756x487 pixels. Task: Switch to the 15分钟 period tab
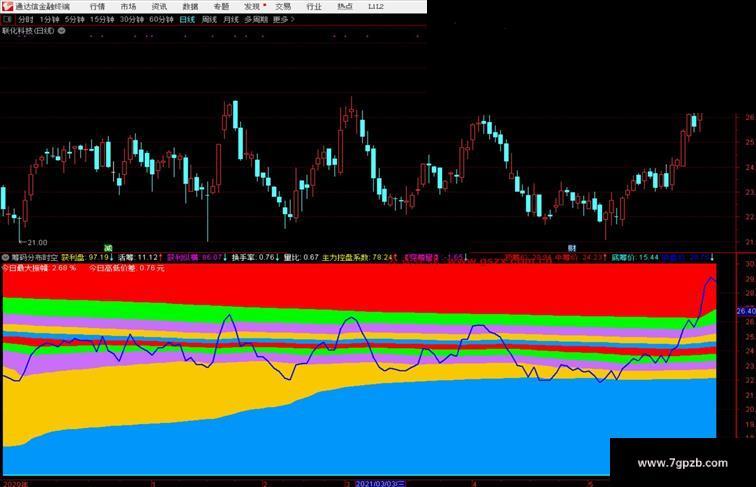click(102, 20)
